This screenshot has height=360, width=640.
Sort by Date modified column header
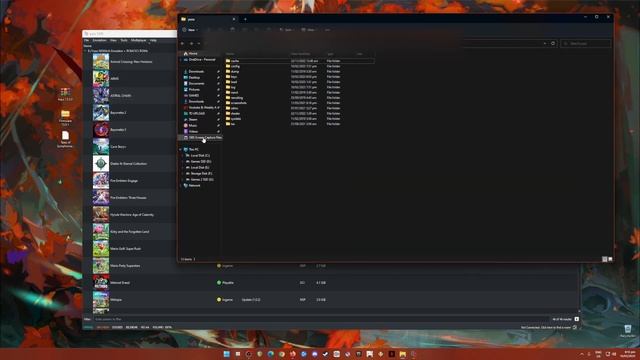(x=300, y=54)
